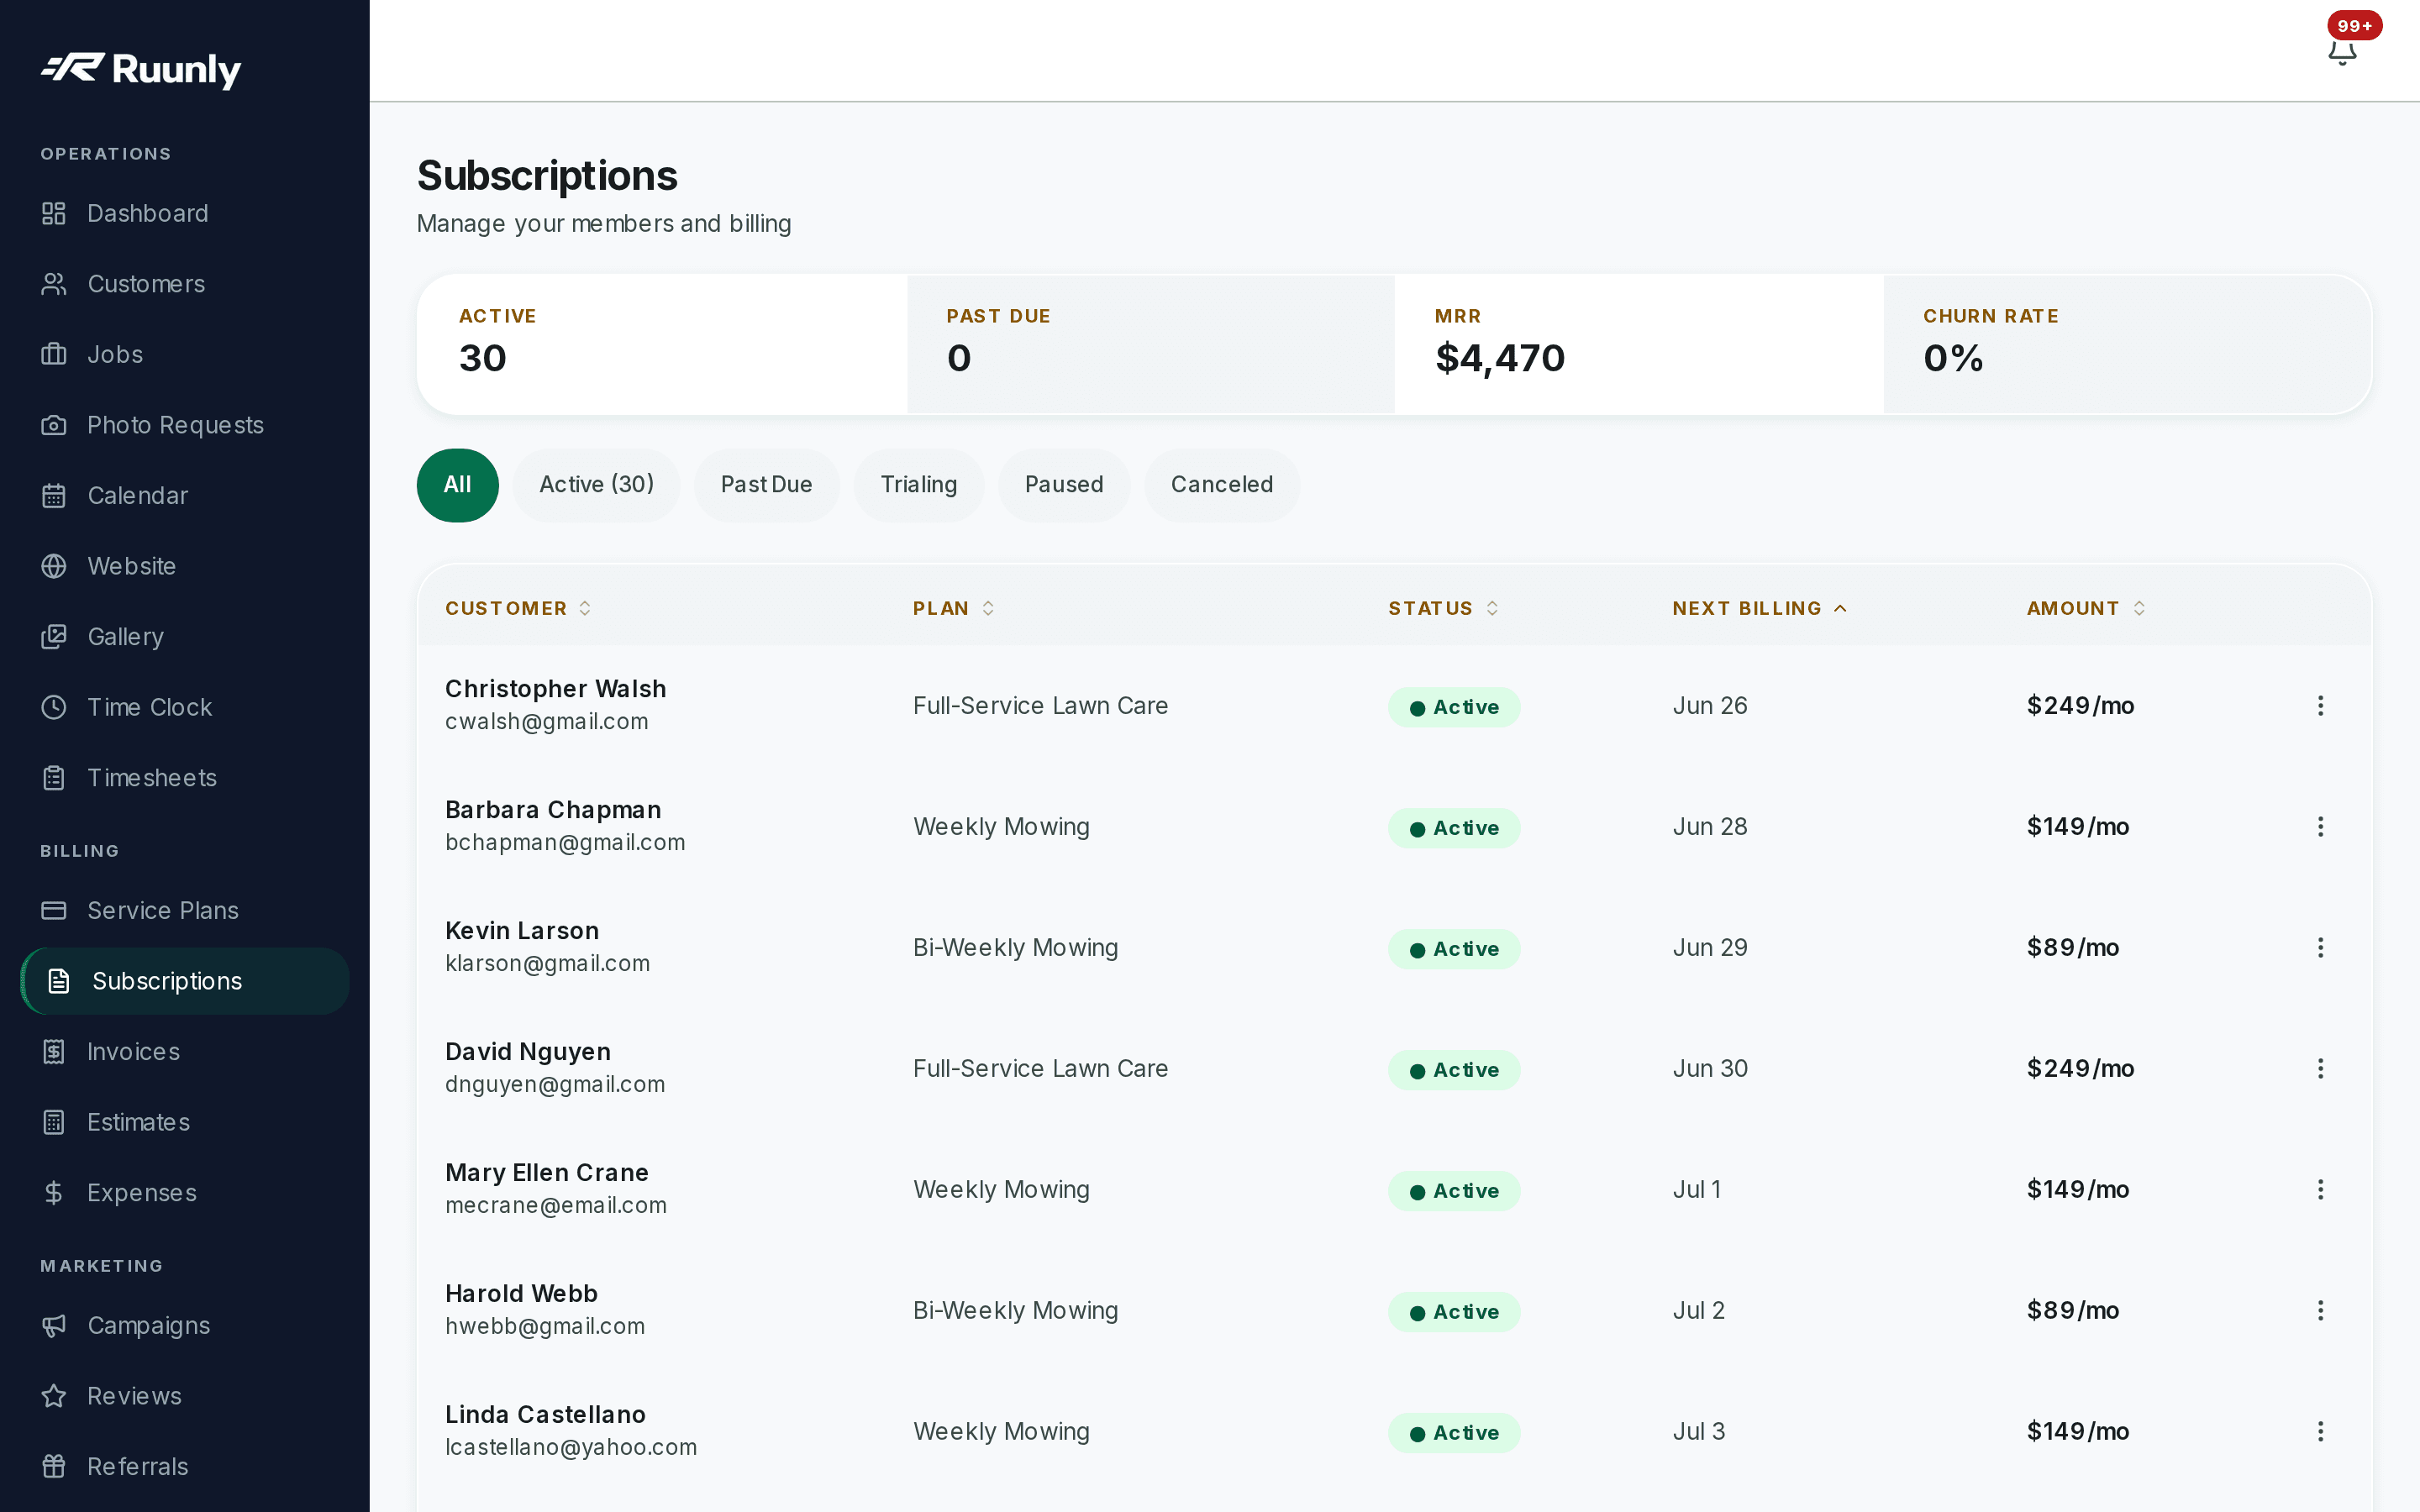Click Christopher Walsh customer name
This screenshot has height=1512, width=2420.
[x=555, y=689]
